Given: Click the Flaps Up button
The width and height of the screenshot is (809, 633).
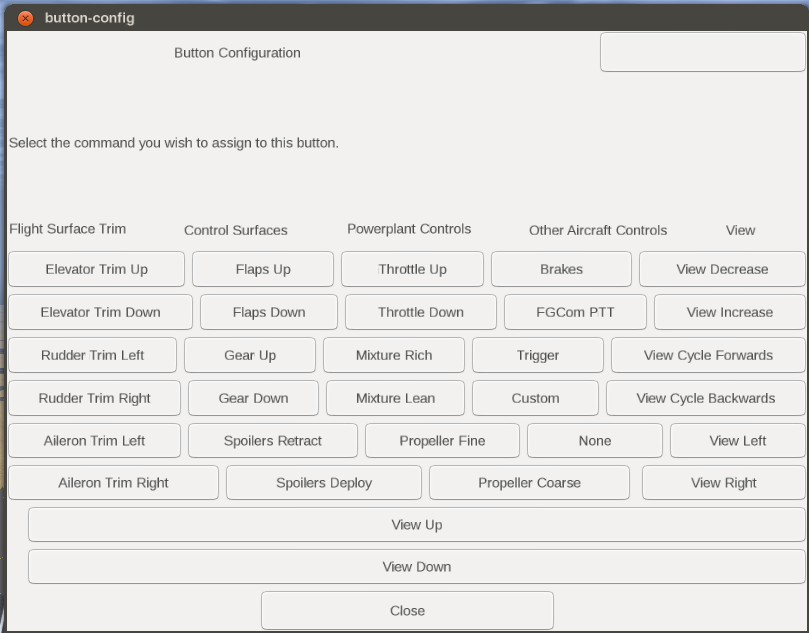Looking at the screenshot, I should point(263,269).
